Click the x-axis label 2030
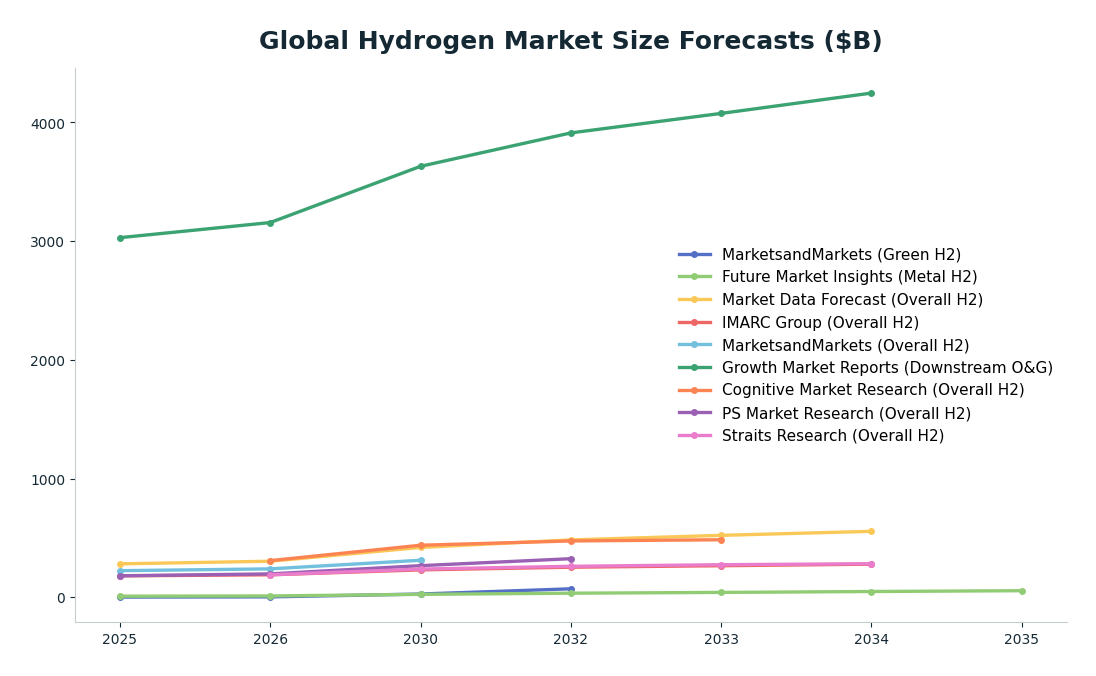The width and height of the screenshot is (1096, 676). pos(421,640)
